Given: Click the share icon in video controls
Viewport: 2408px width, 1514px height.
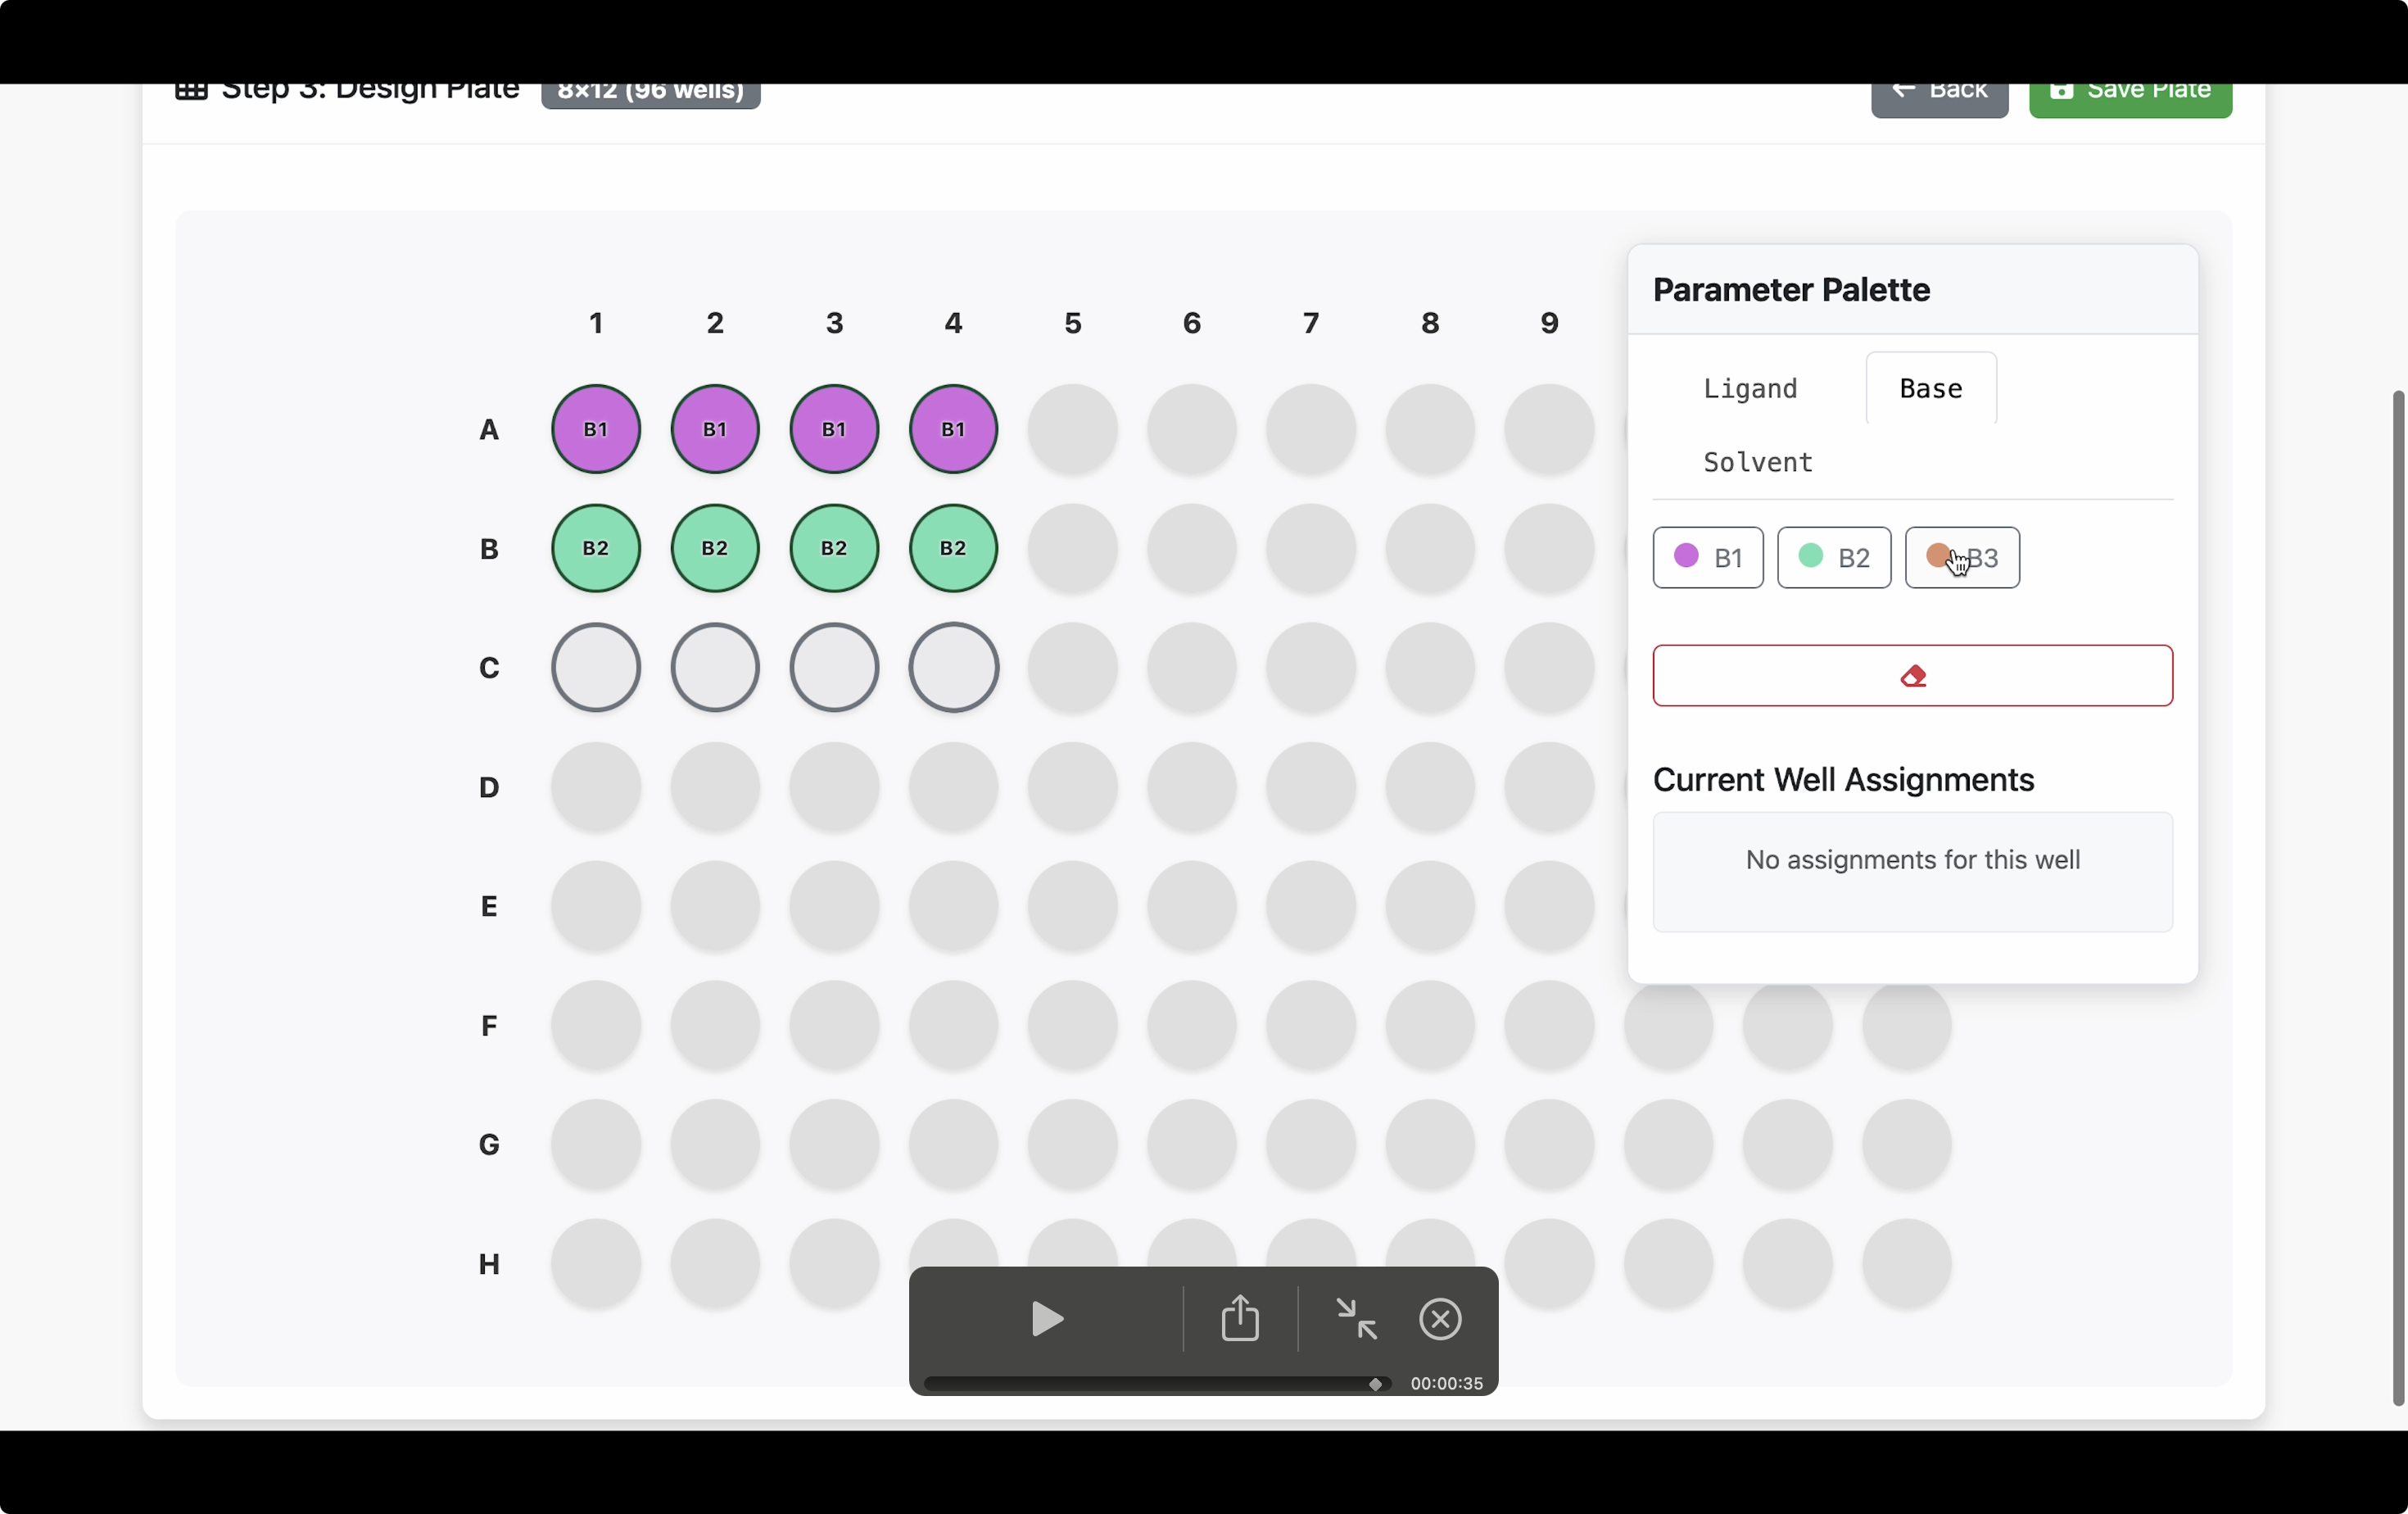Looking at the screenshot, I should 1240,1318.
